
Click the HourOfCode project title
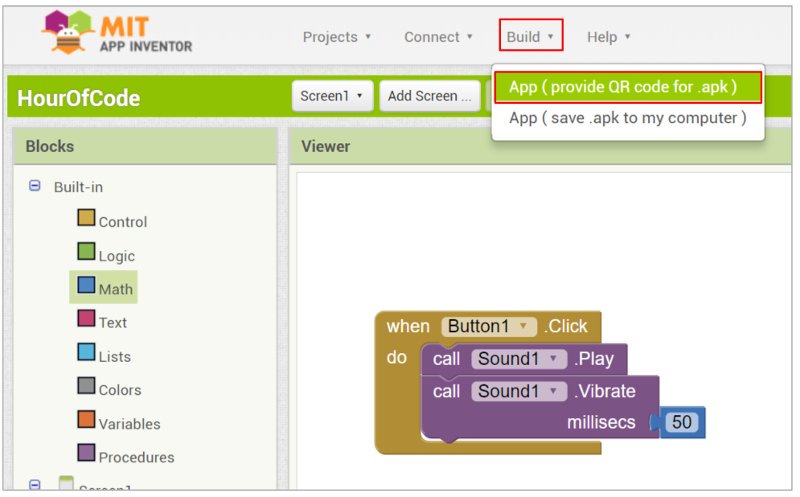pos(79,98)
